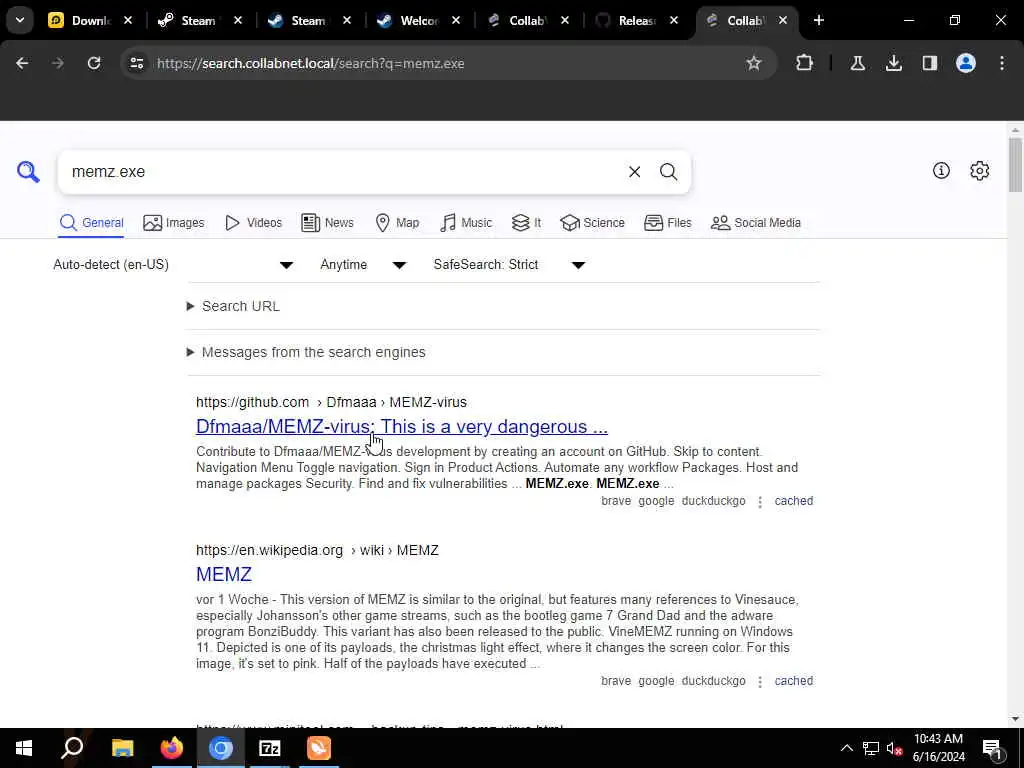Select the Map search category

point(397,223)
